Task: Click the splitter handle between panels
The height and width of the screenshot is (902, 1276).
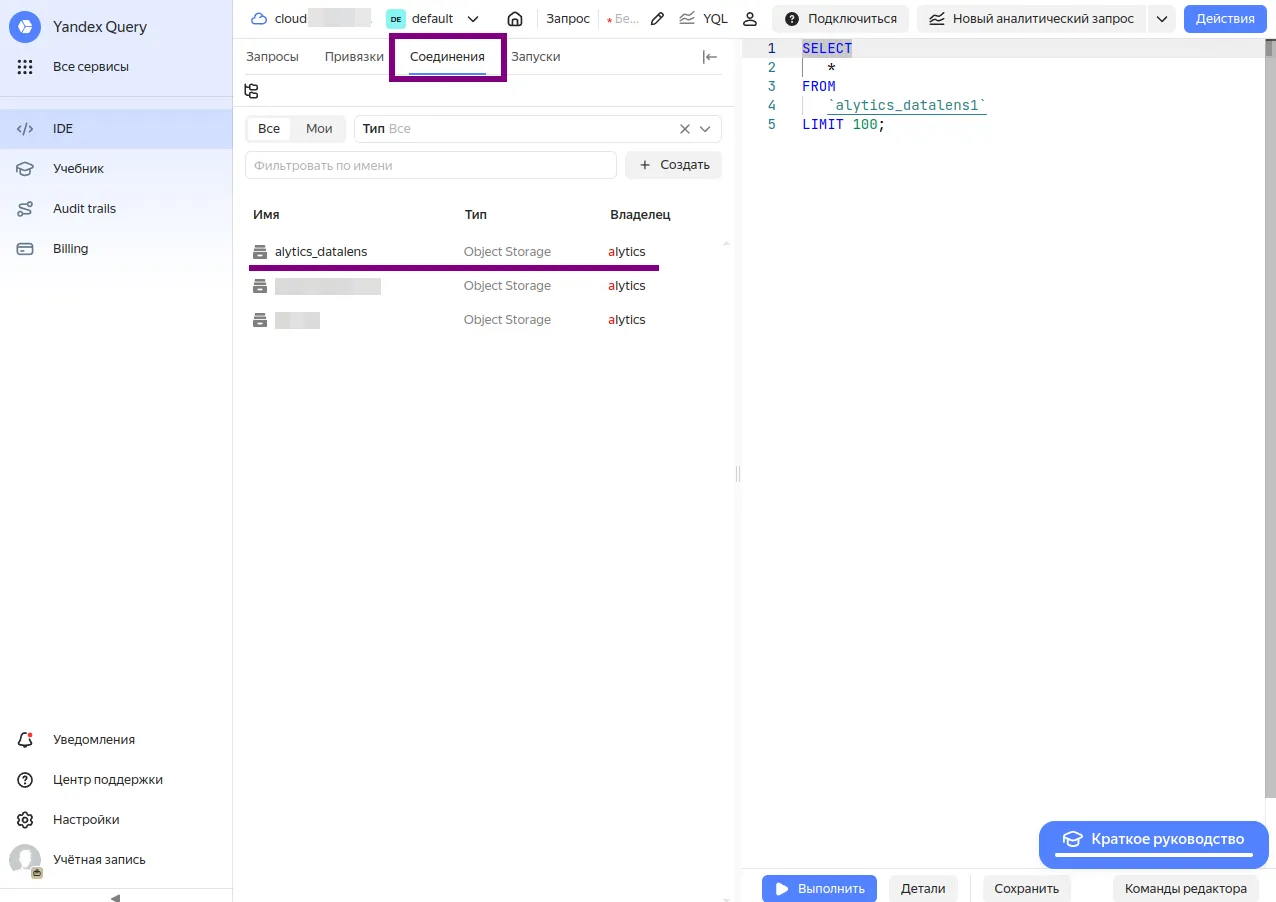Action: (x=738, y=473)
